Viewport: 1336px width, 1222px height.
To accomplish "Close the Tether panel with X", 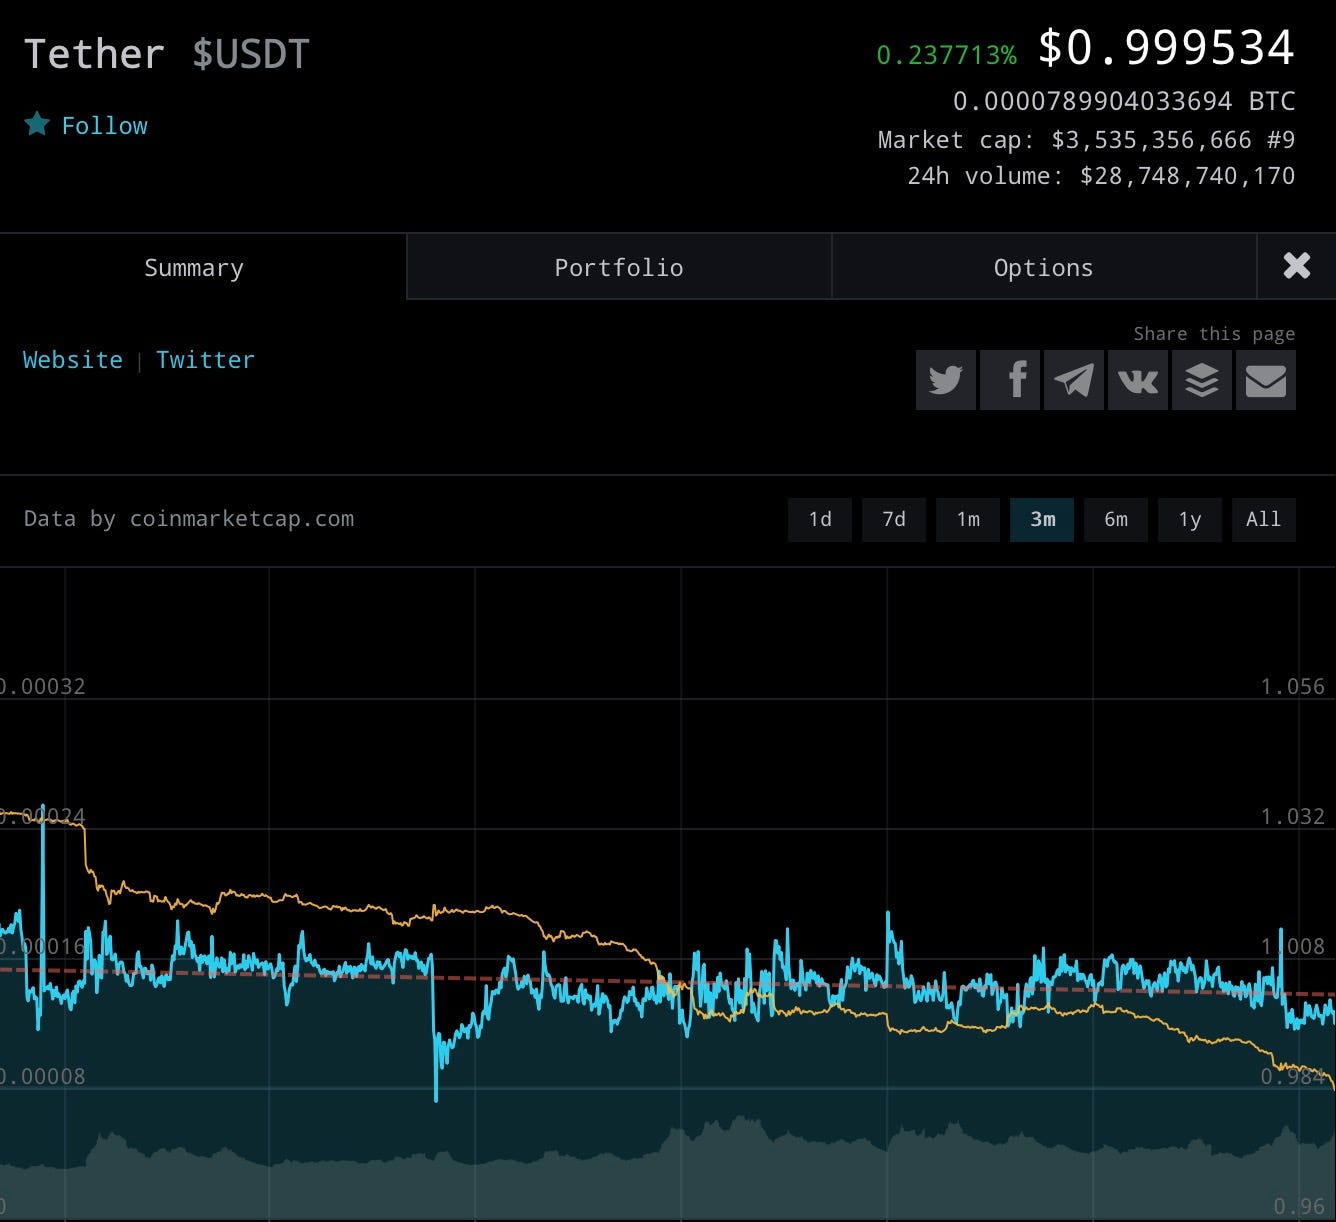I will tap(1297, 266).
